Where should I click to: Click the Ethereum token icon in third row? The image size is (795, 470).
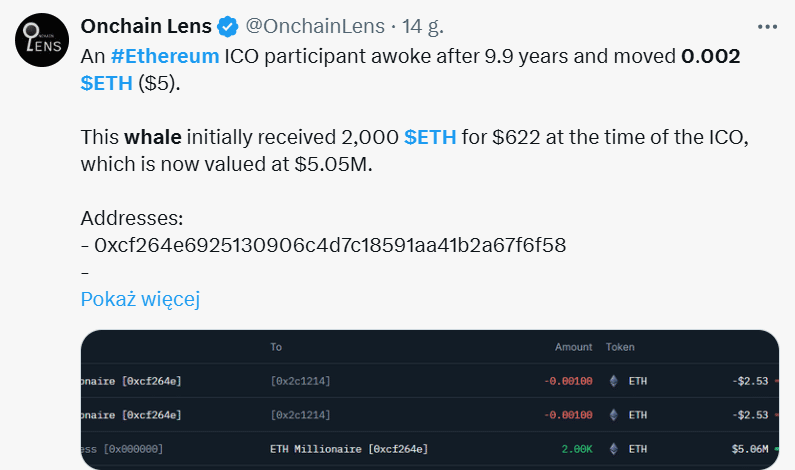pos(614,449)
